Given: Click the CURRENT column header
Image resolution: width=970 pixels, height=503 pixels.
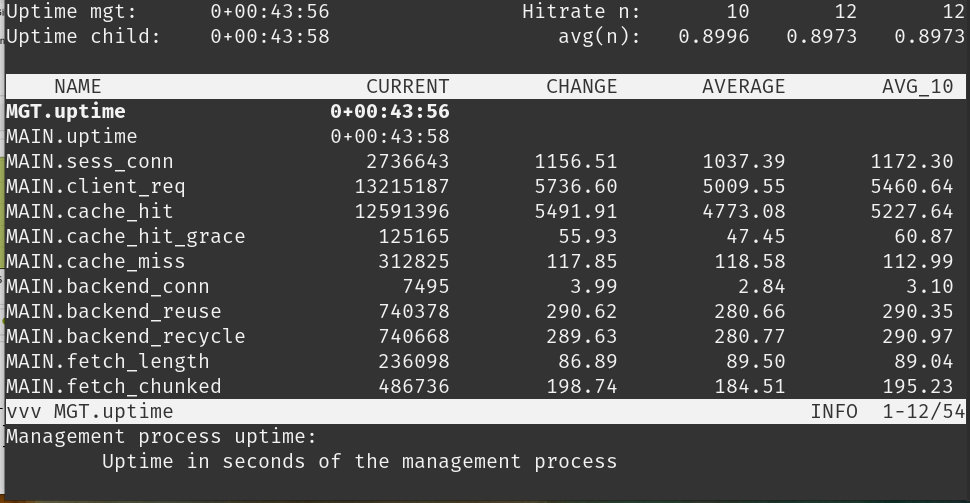Looking at the screenshot, I should (408, 87).
